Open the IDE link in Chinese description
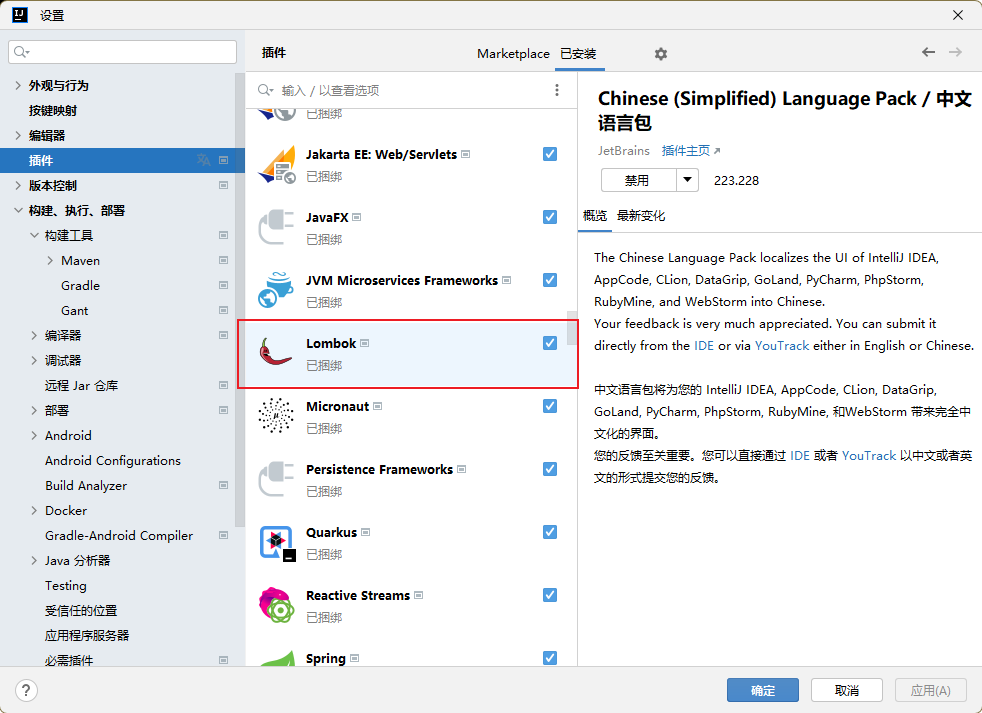 (x=800, y=455)
